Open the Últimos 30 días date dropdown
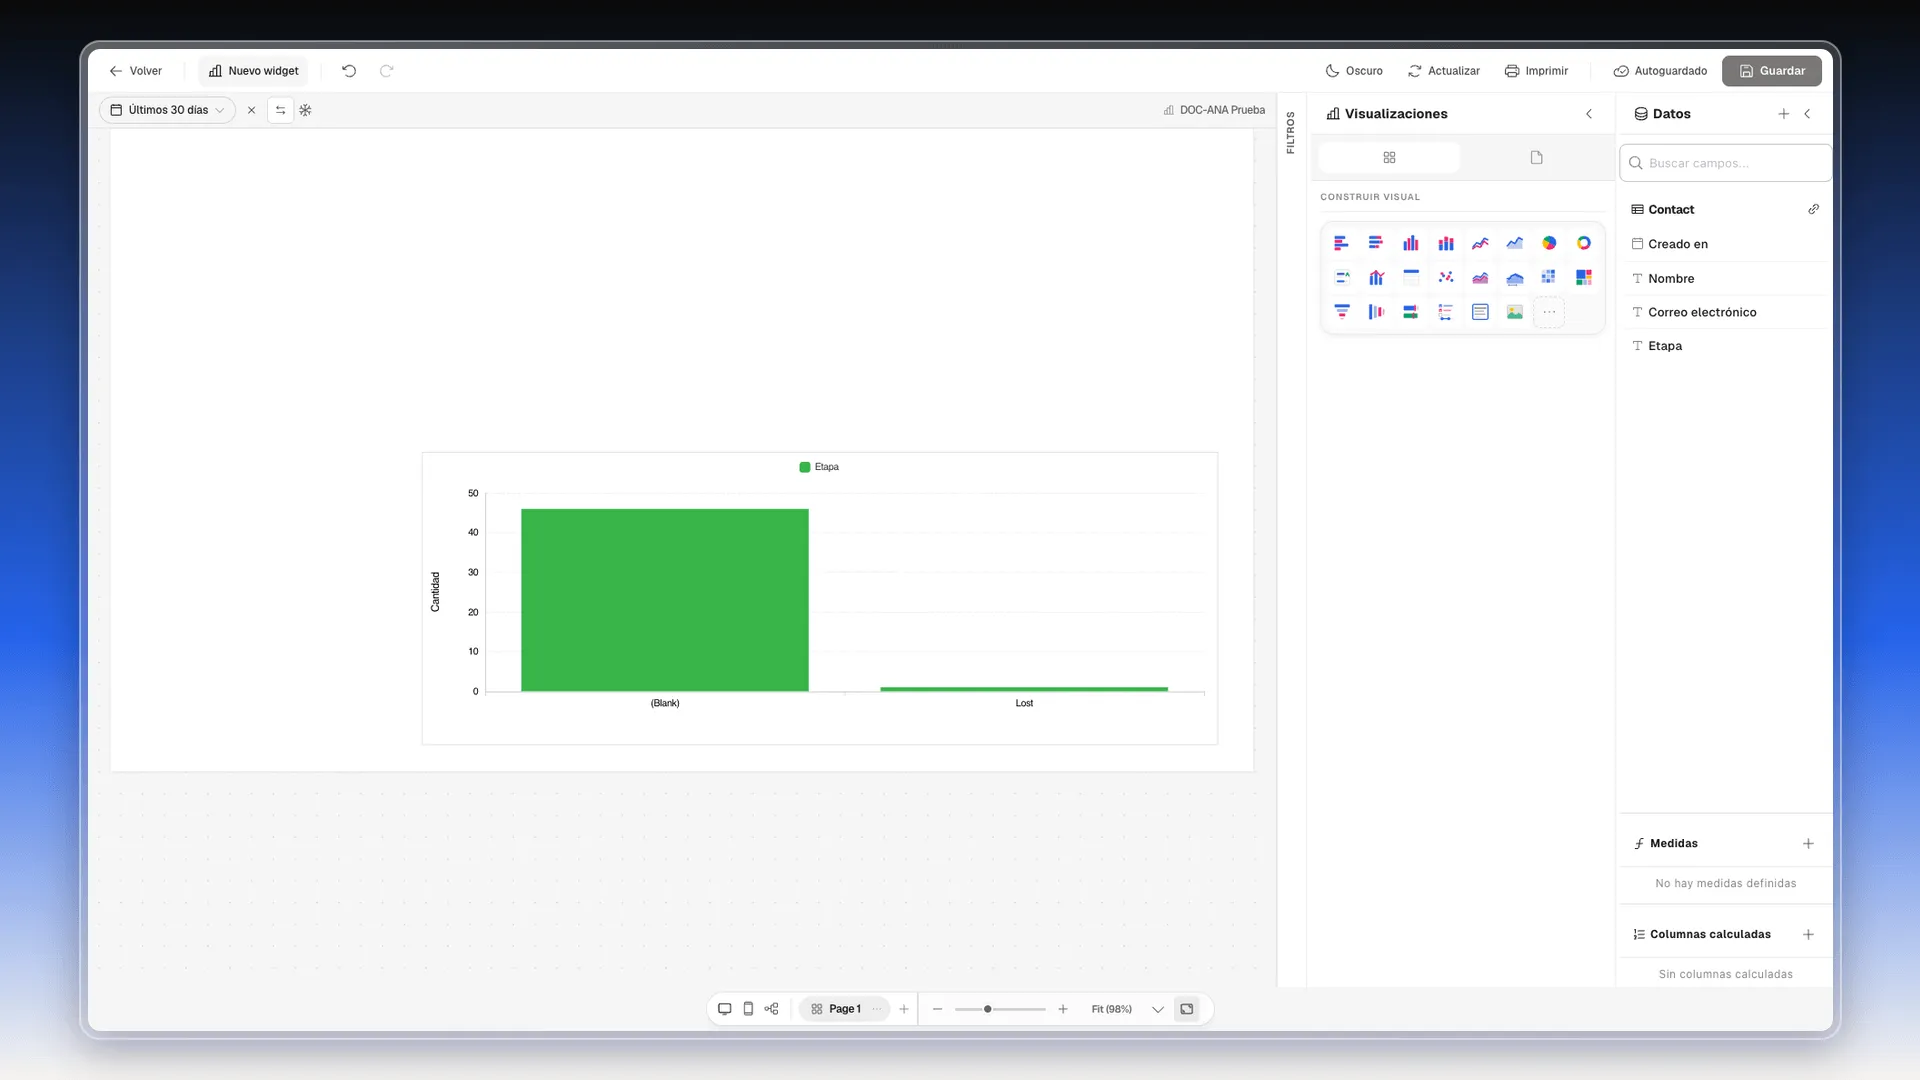This screenshot has height=1080, width=1920. [x=167, y=110]
